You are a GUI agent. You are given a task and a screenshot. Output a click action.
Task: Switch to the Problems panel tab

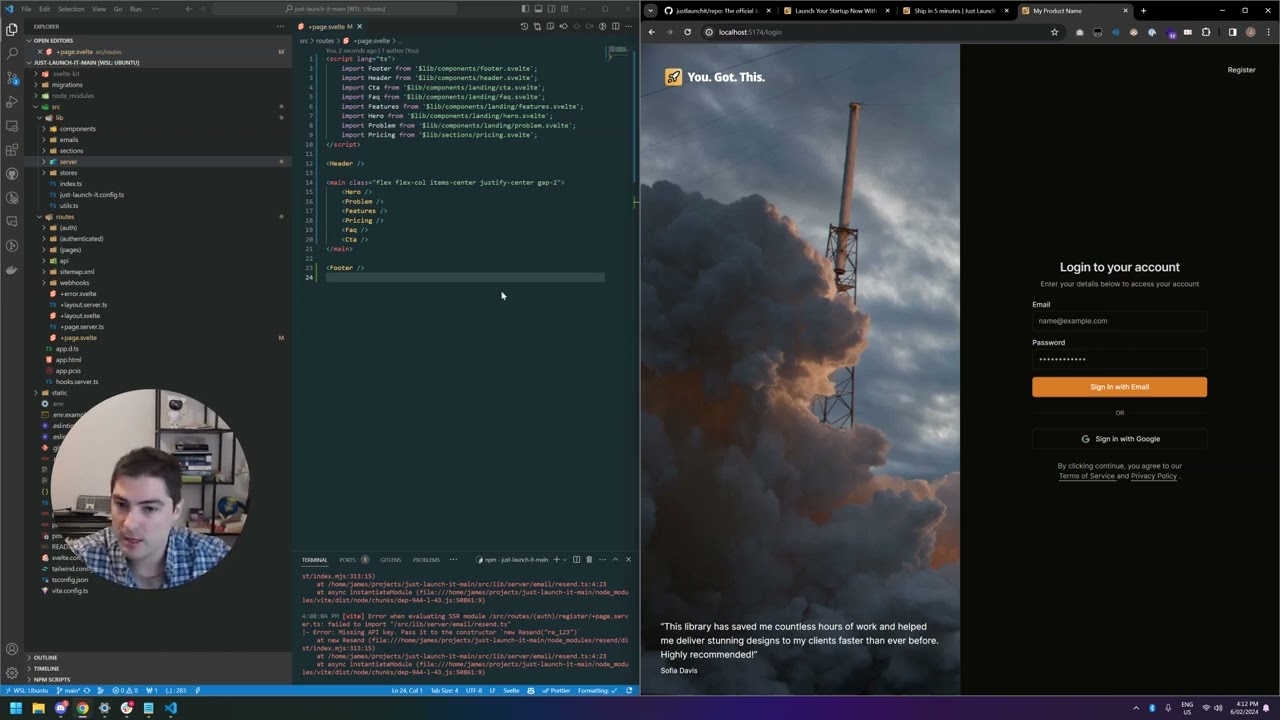click(426, 559)
